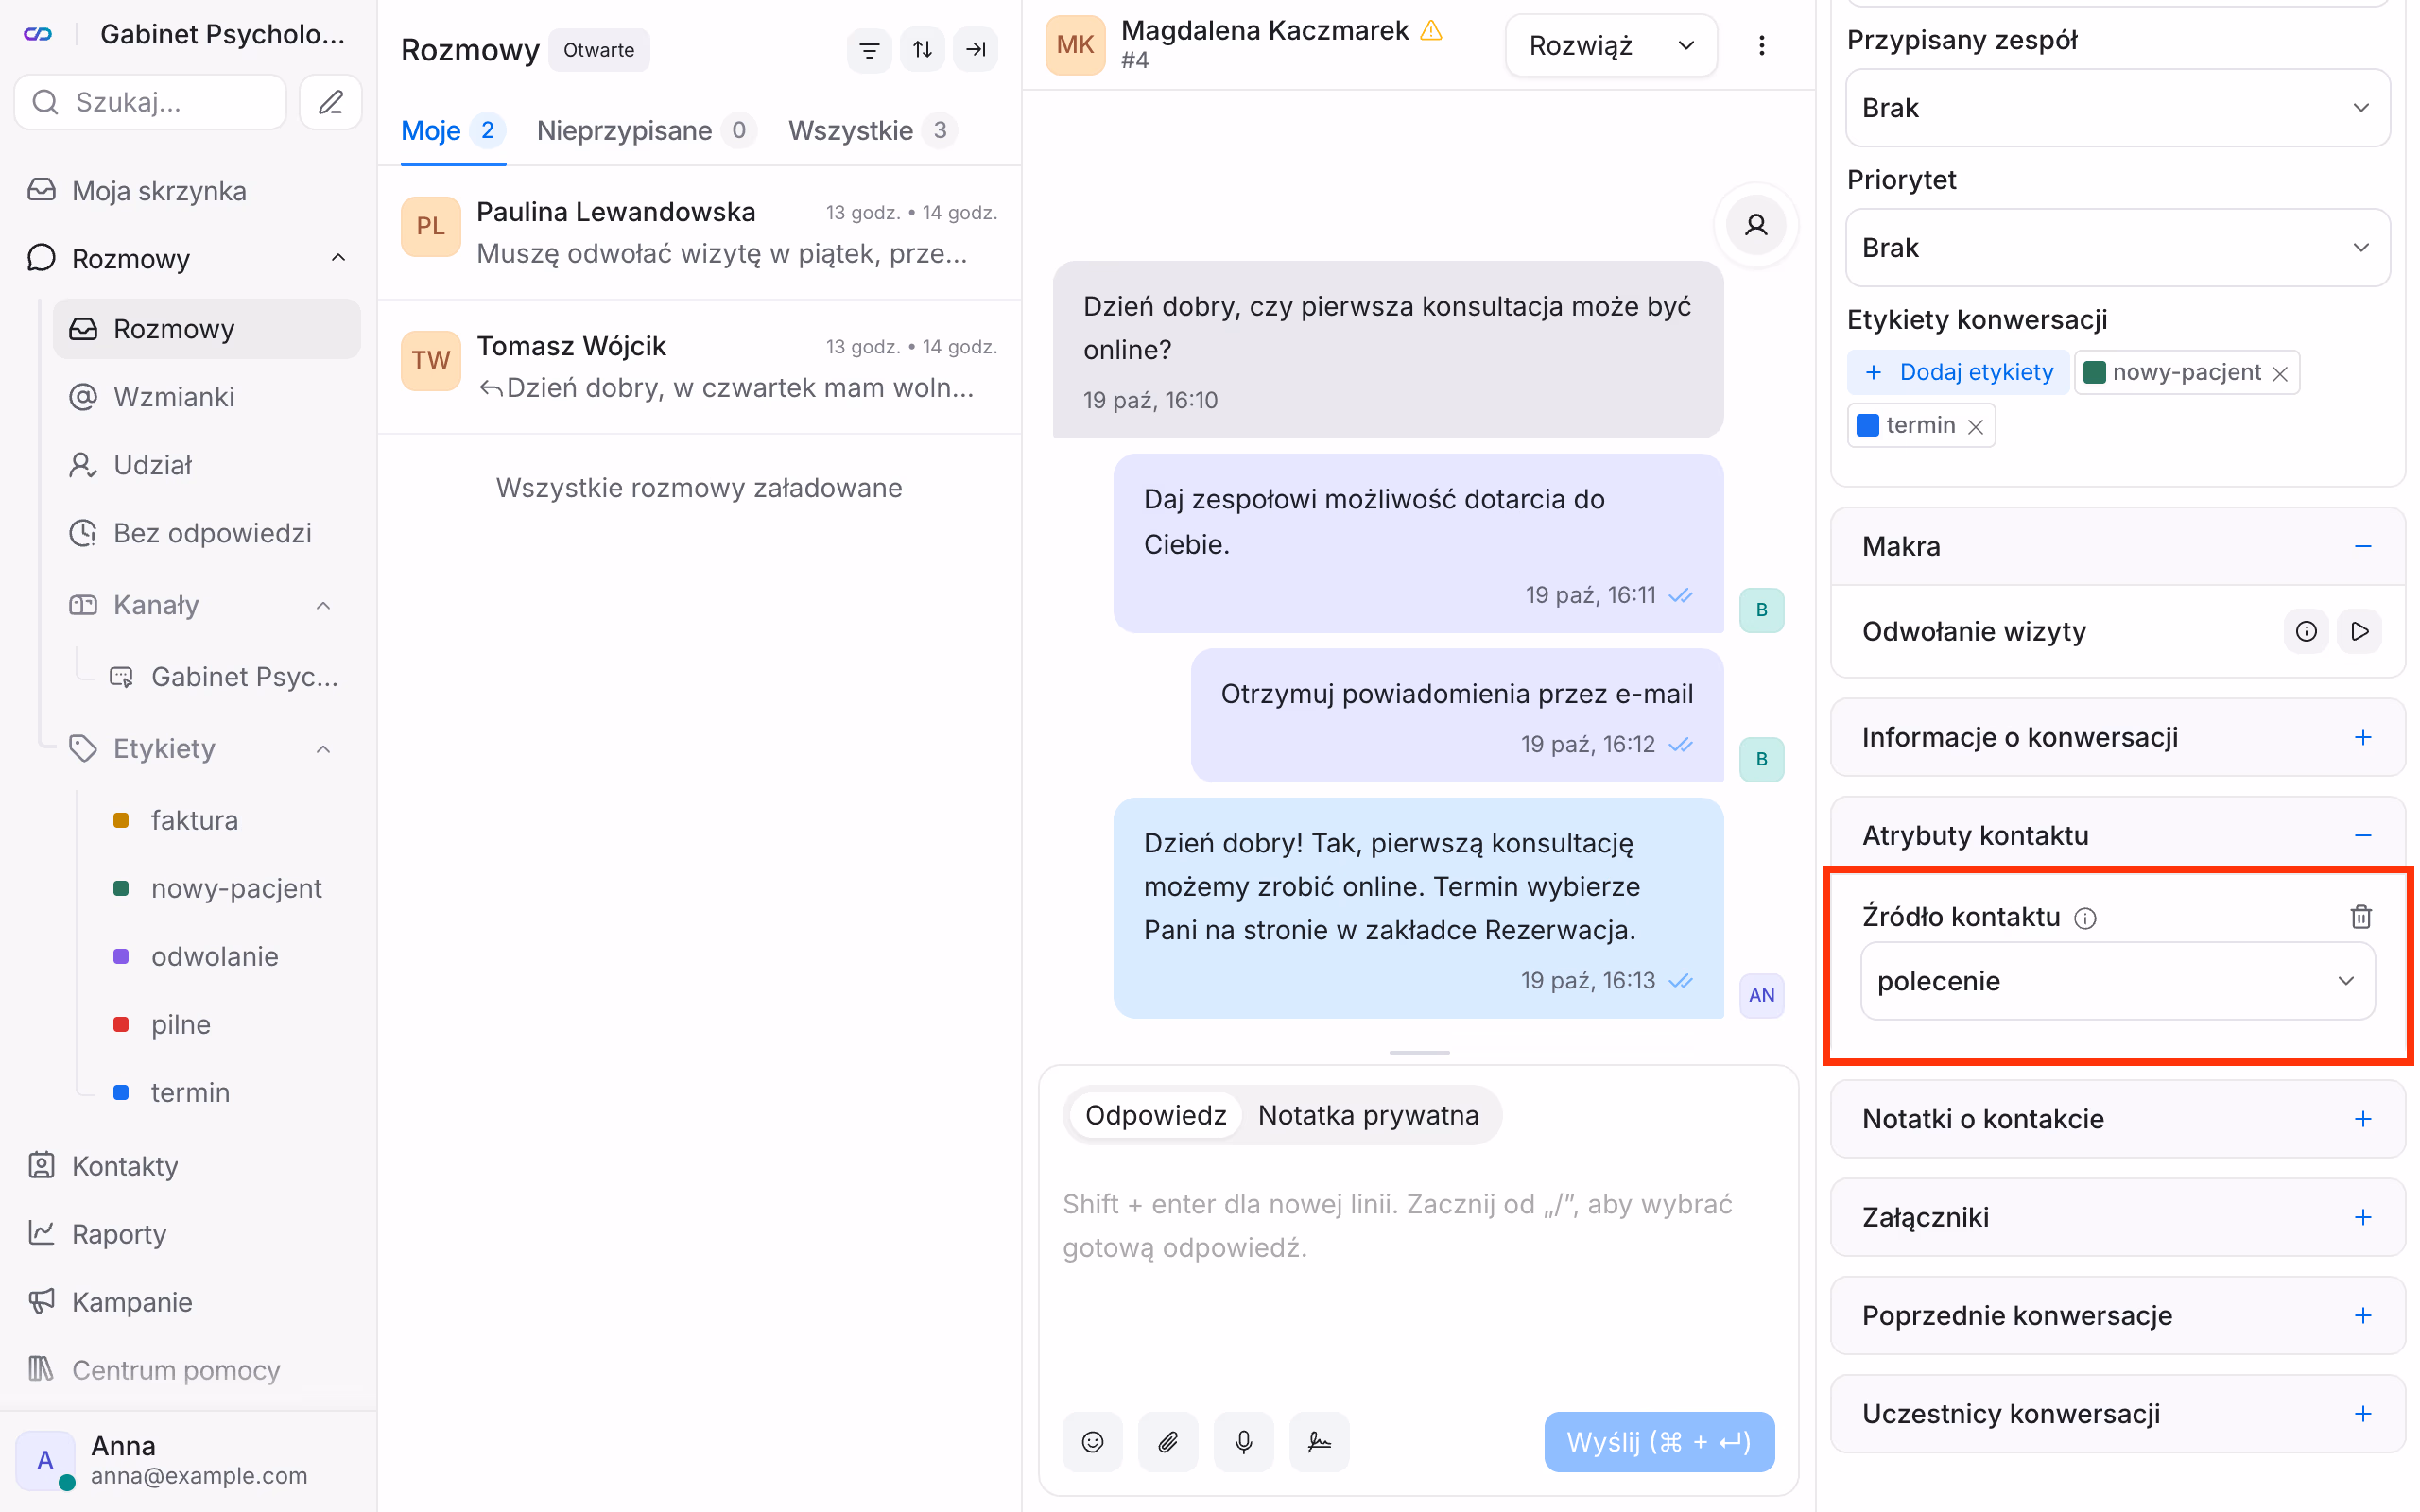Image resolution: width=2420 pixels, height=1512 pixels.
Task: Run the Odwołanie wizyty macro play icon
Action: 2359,631
